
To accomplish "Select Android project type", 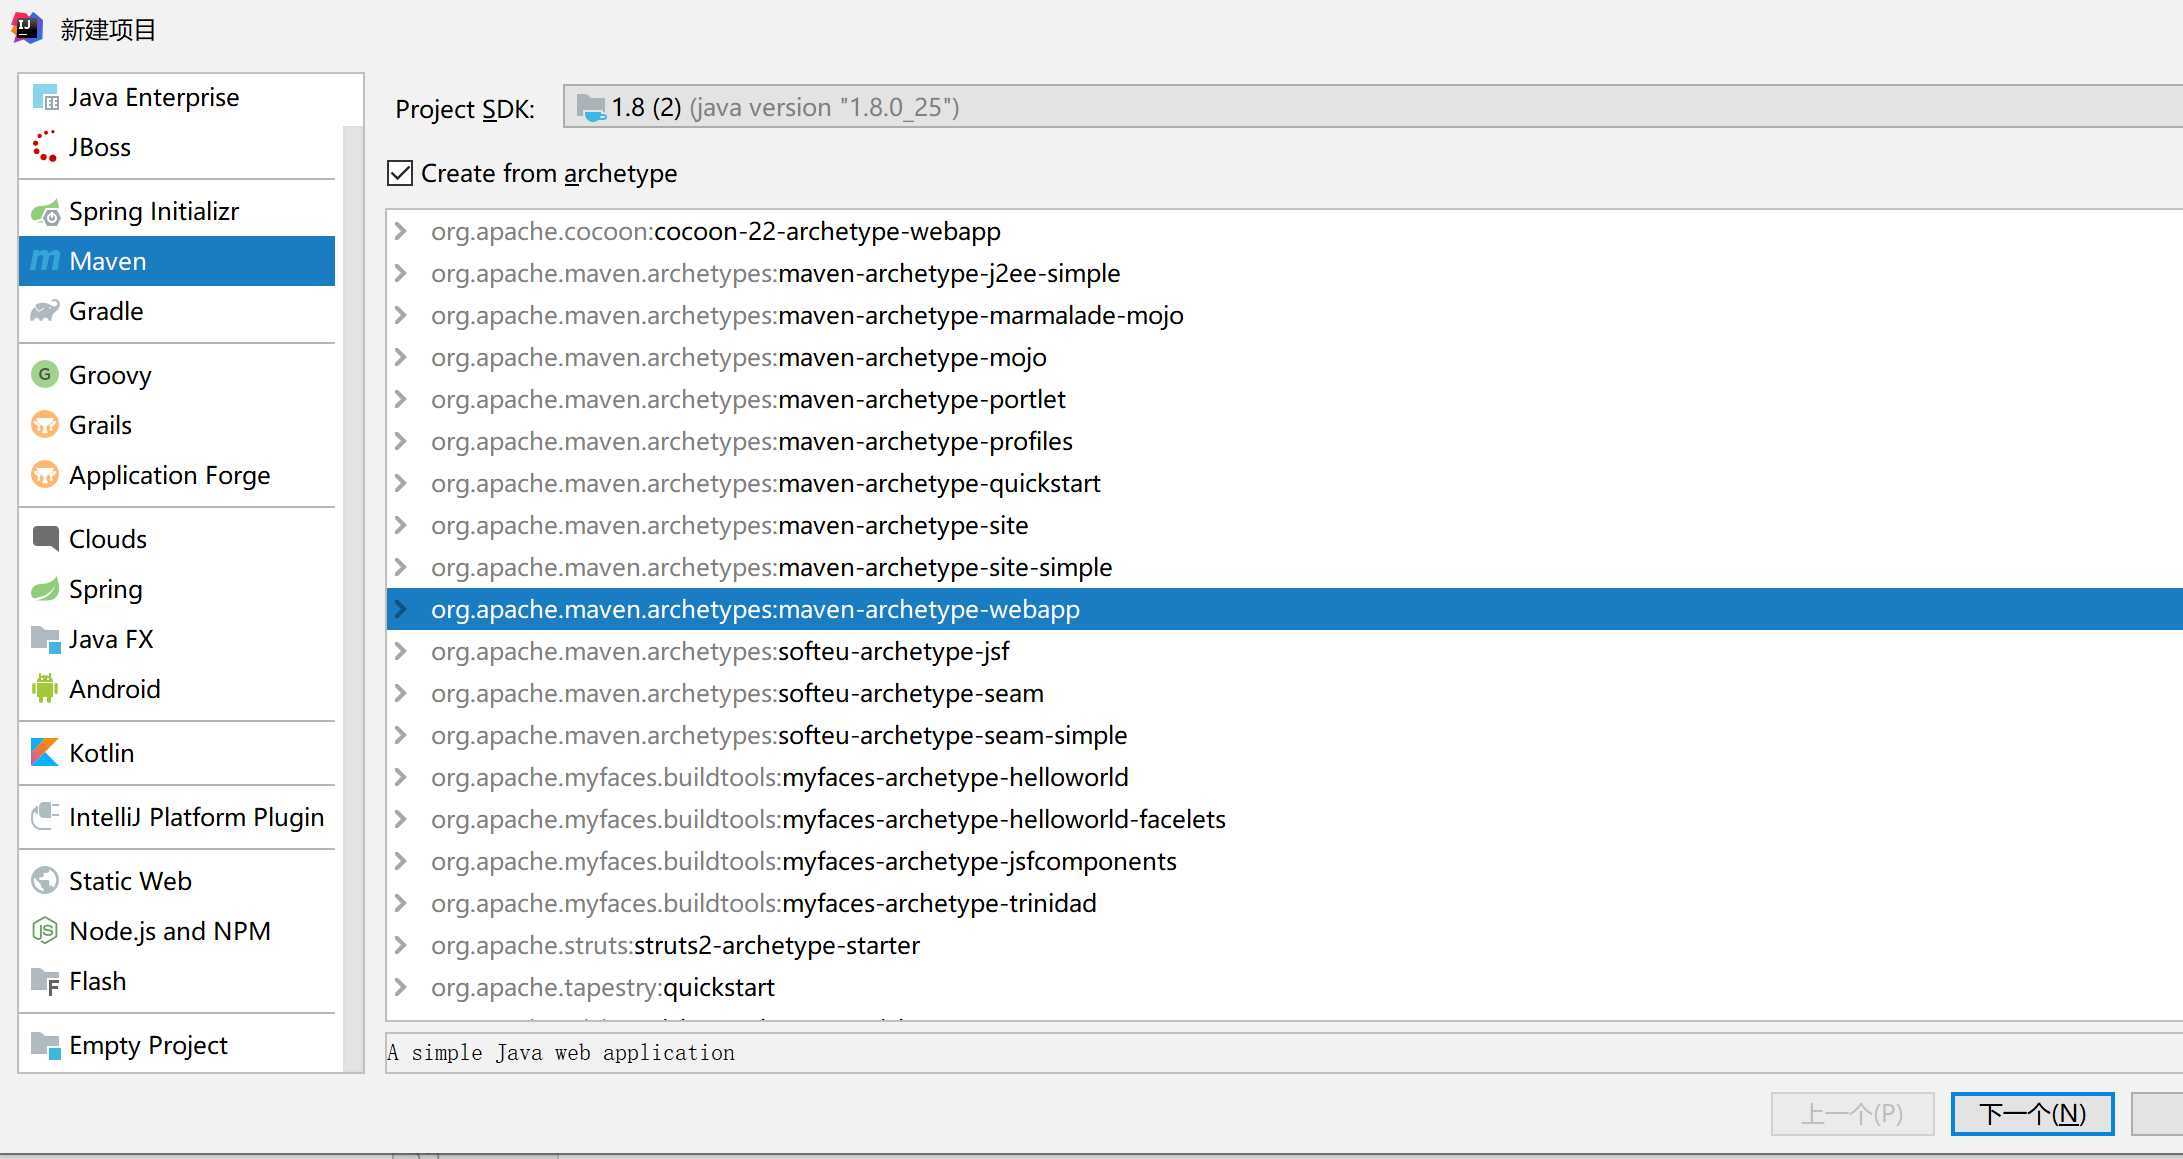I will pos(177,689).
